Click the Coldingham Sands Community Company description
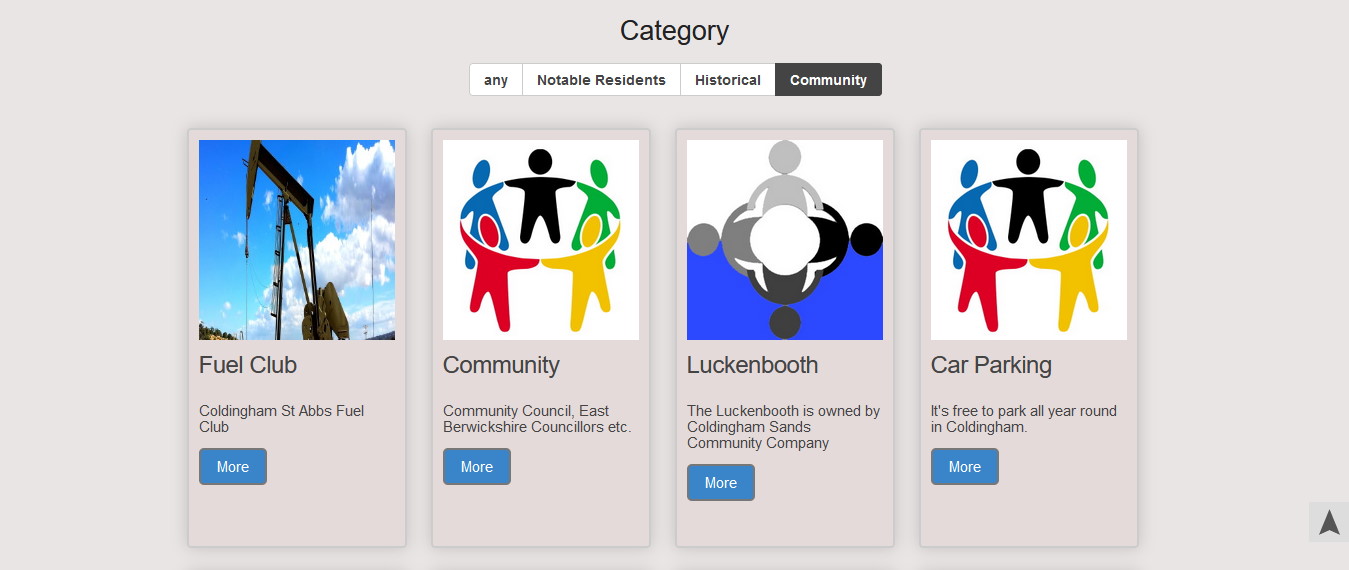Image resolution: width=1349 pixels, height=570 pixels. pyautogui.click(x=783, y=426)
